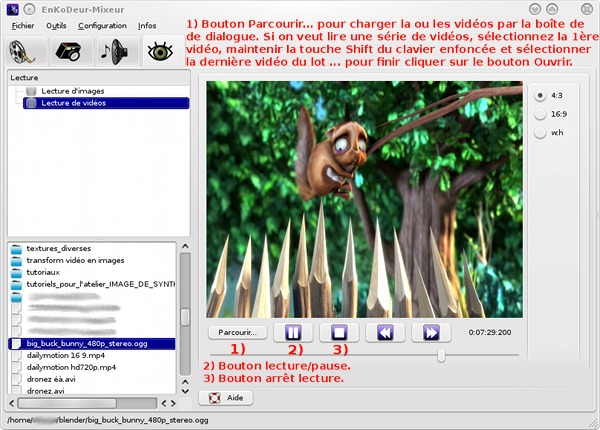Click the lifebuoy icon on Aide button
This screenshot has width=600, height=430.
[x=215, y=398]
